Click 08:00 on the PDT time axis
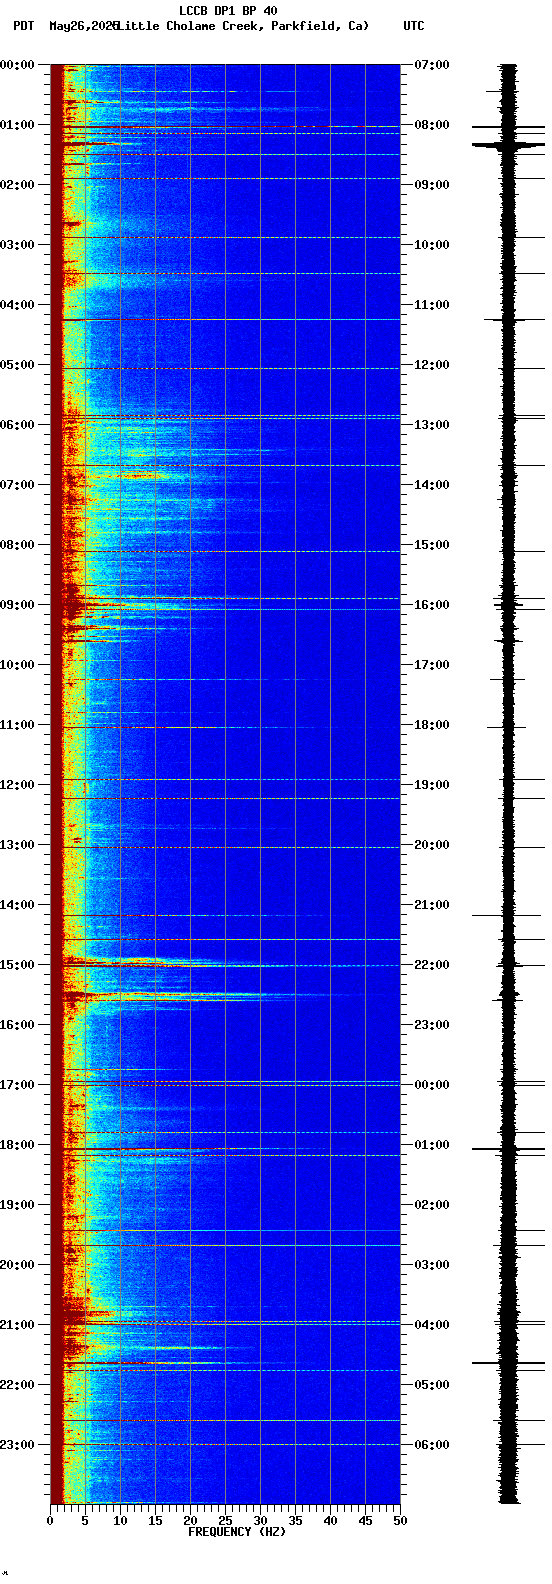 pyautogui.click(x=18, y=545)
